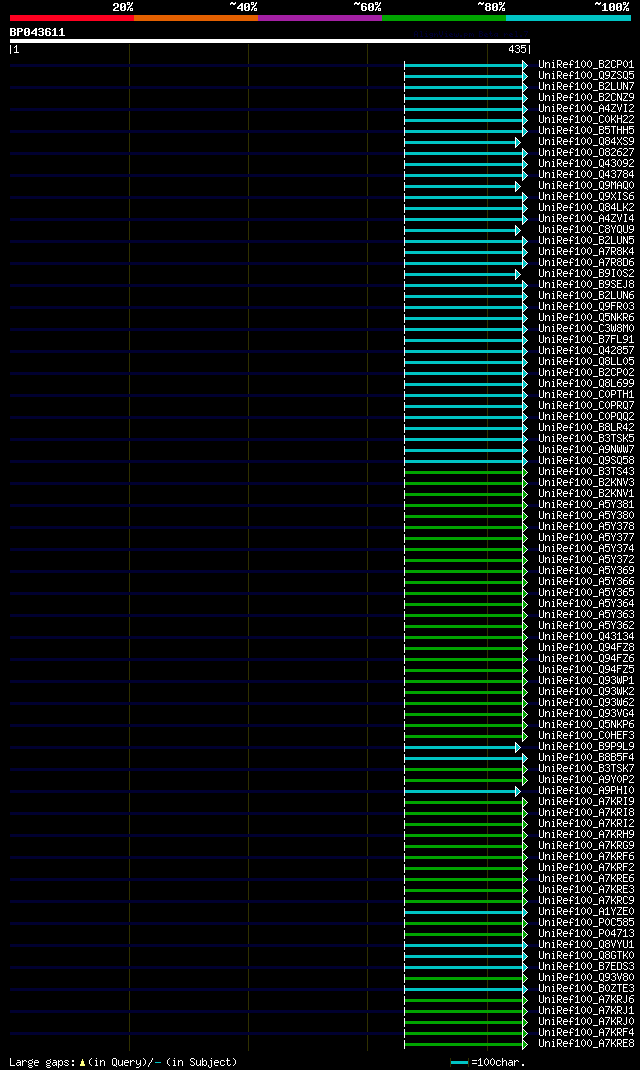Image resolution: width=640 pixels, height=1070 pixels.
Task: Select hit label UniRef100_B3TS43
Action: coord(586,472)
